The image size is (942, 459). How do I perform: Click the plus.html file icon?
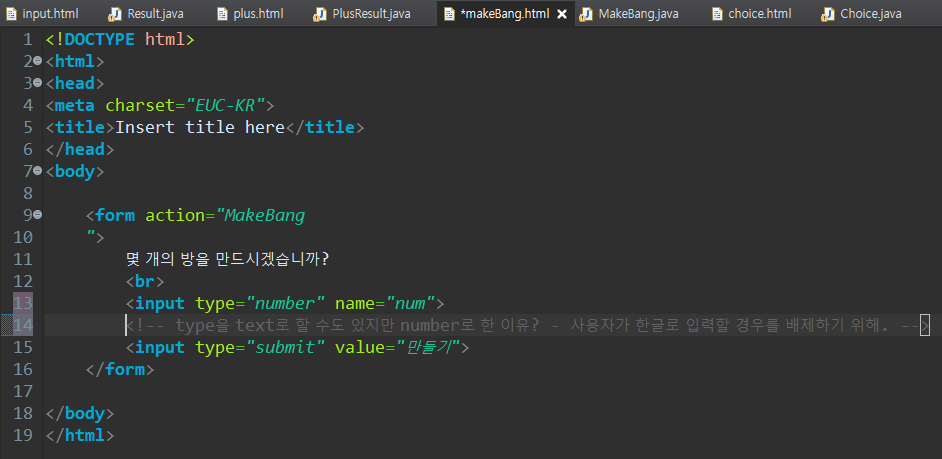[x=222, y=14]
